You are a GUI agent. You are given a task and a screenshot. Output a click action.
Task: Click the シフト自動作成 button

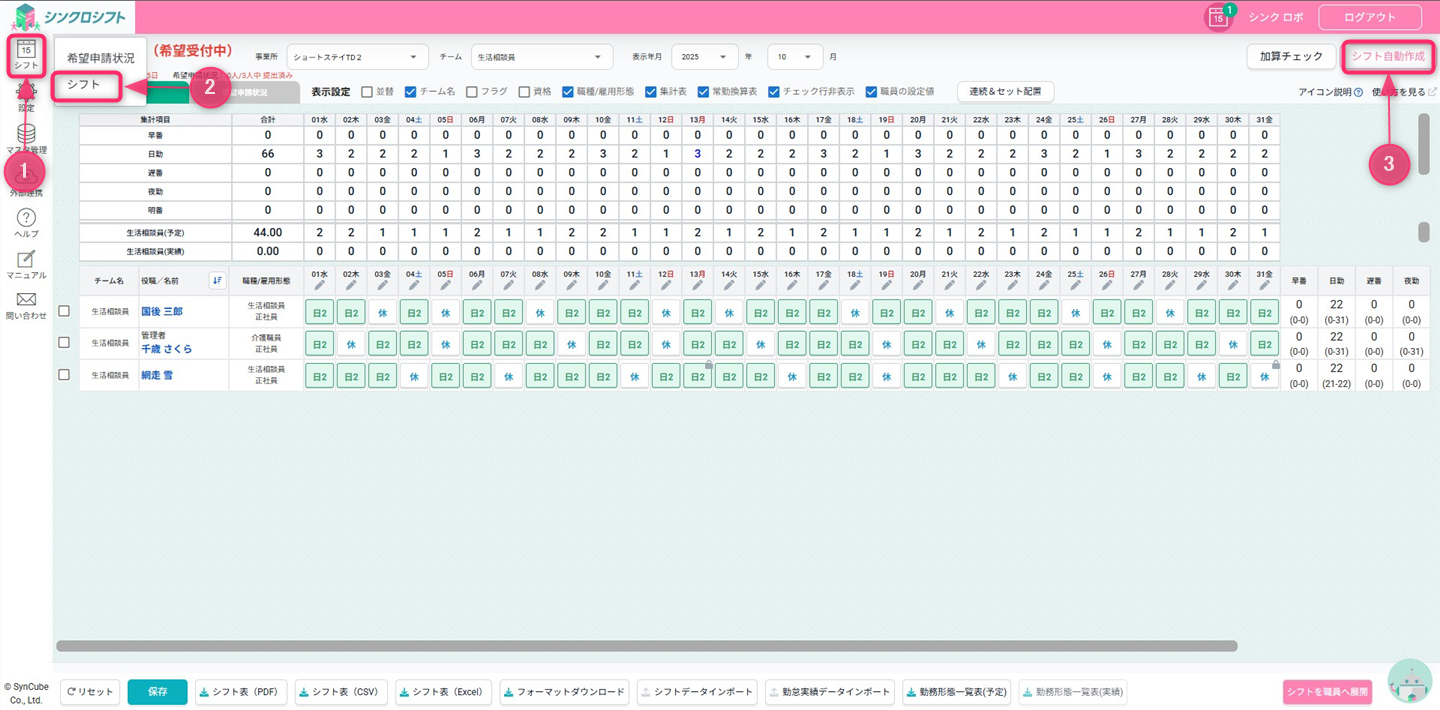coord(1388,56)
